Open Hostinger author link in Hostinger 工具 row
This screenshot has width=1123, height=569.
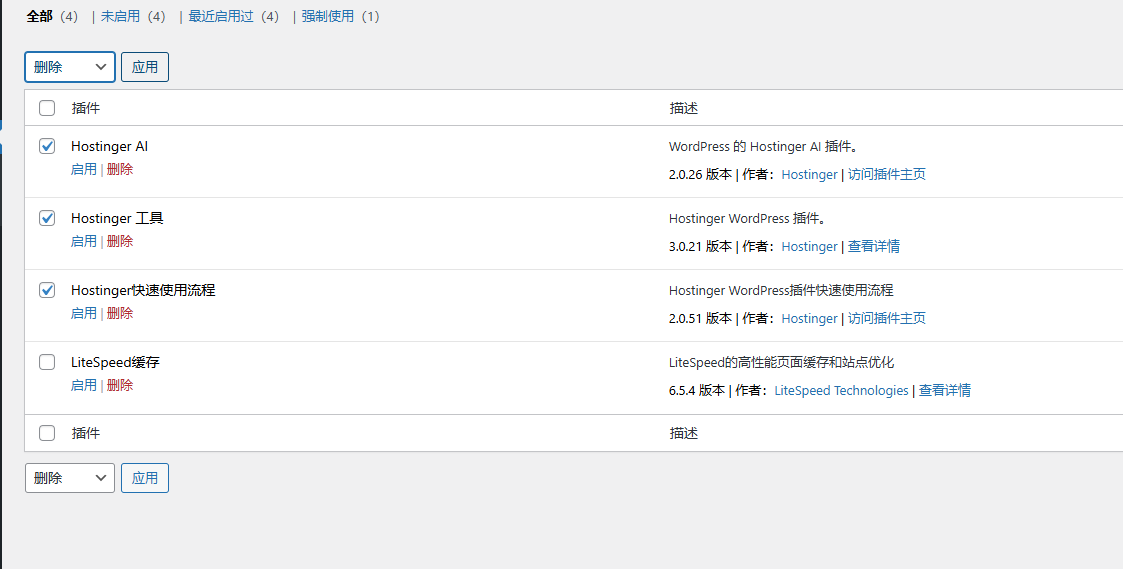[809, 247]
